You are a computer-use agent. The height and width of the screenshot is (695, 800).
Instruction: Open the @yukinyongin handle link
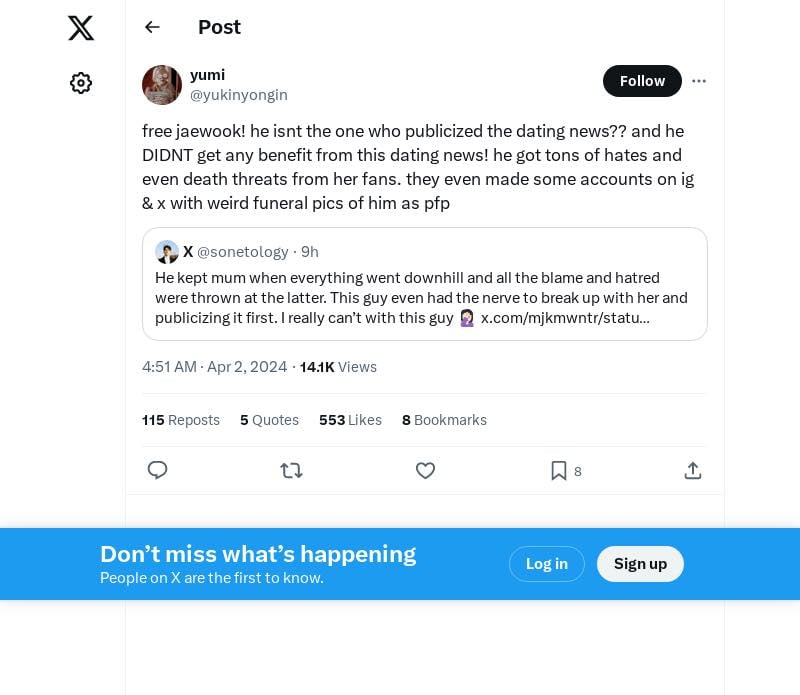239,95
